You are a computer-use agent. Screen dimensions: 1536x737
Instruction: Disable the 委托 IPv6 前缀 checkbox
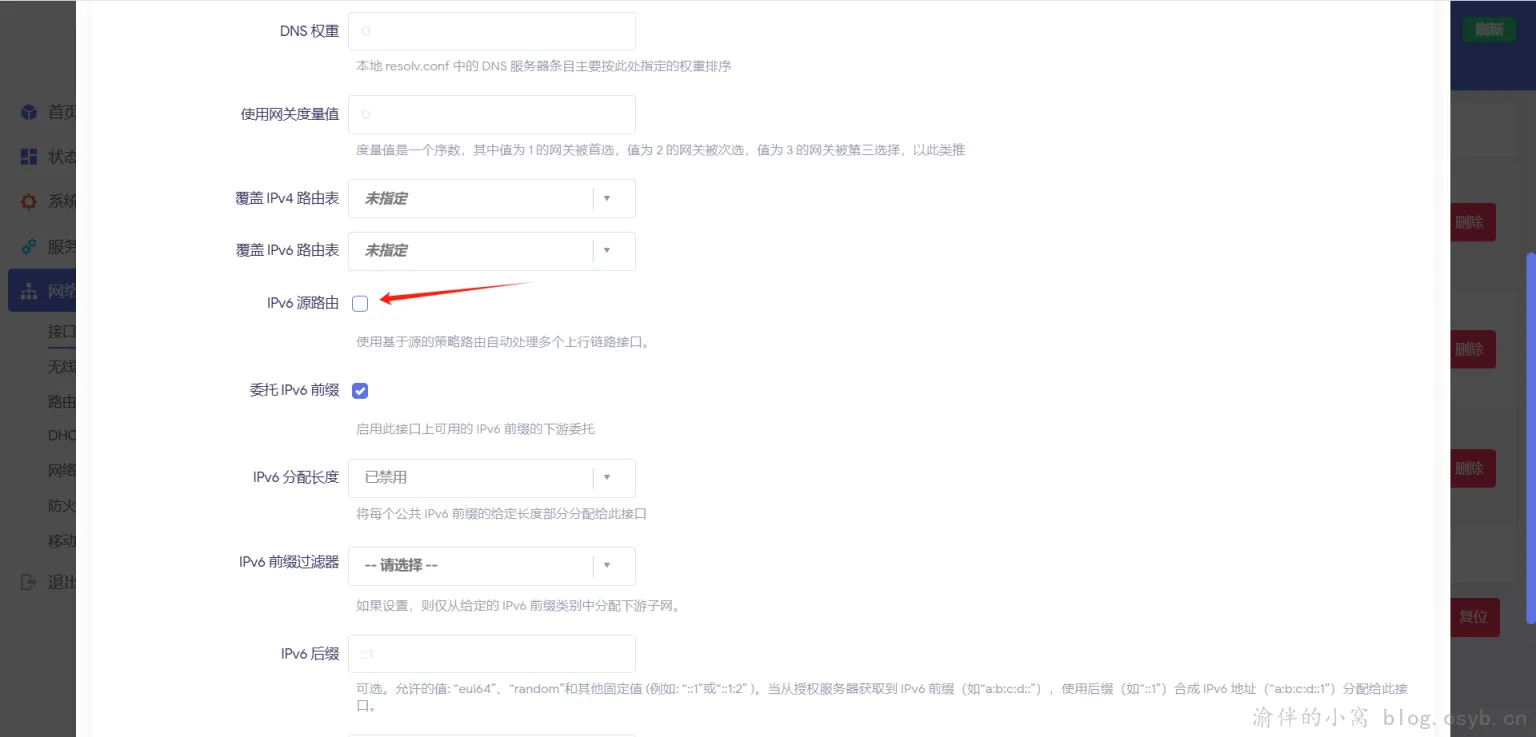point(360,390)
